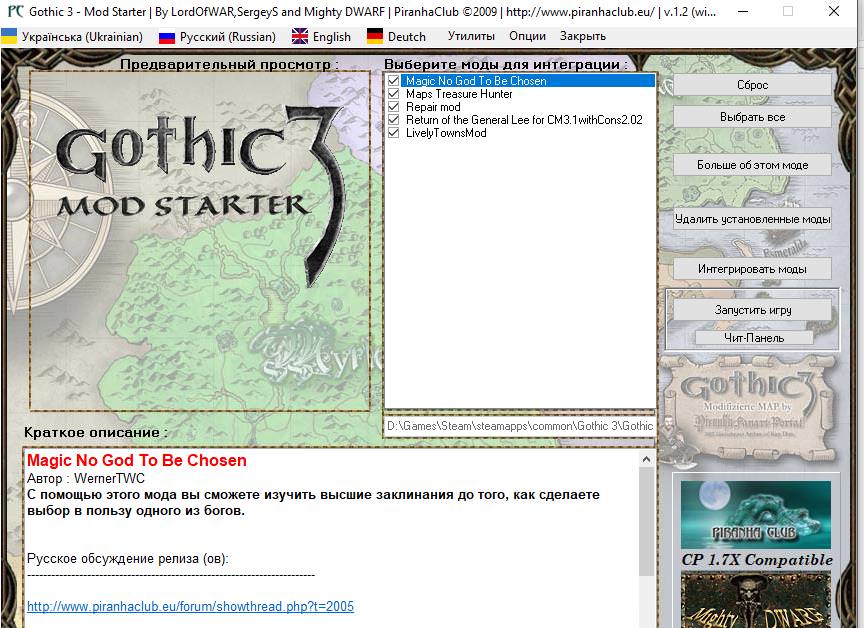Click the Русское обсуждение релиза text
This screenshot has height=628, width=864.
click(127, 559)
